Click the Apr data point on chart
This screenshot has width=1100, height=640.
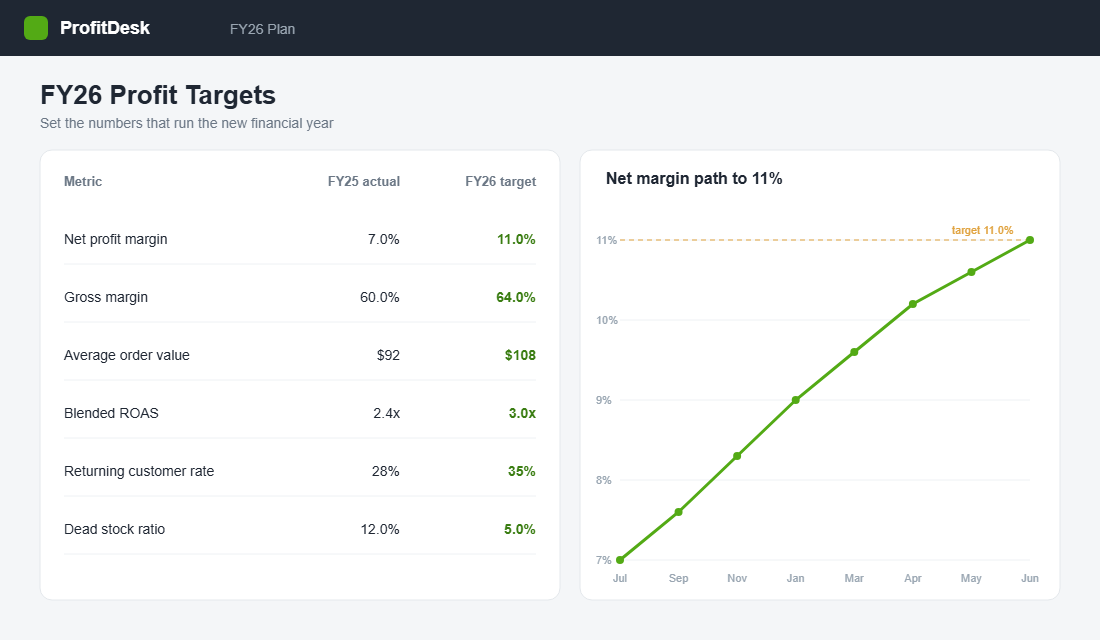[x=913, y=304]
